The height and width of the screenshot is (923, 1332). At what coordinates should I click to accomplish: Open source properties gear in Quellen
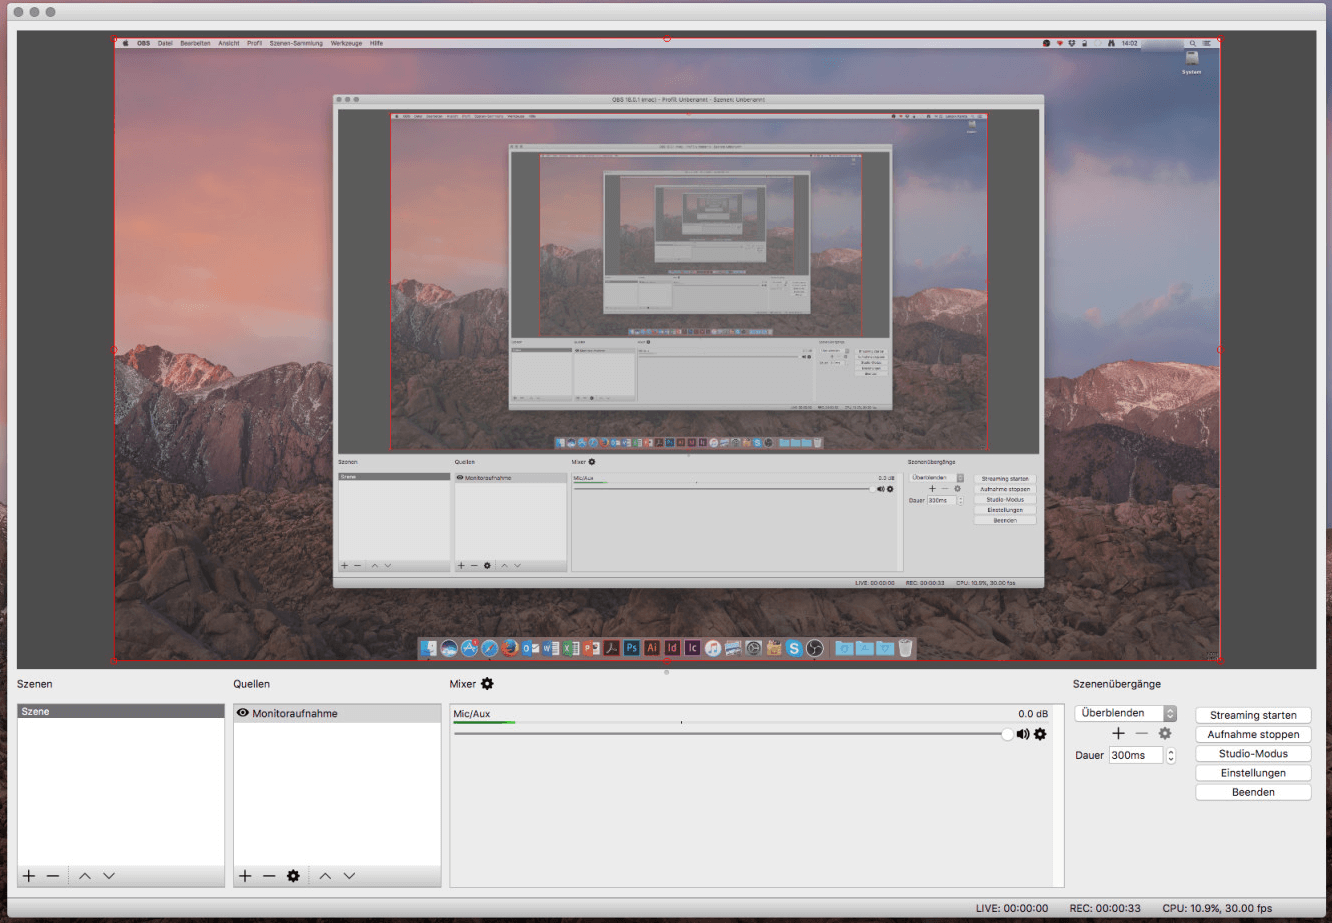click(293, 876)
